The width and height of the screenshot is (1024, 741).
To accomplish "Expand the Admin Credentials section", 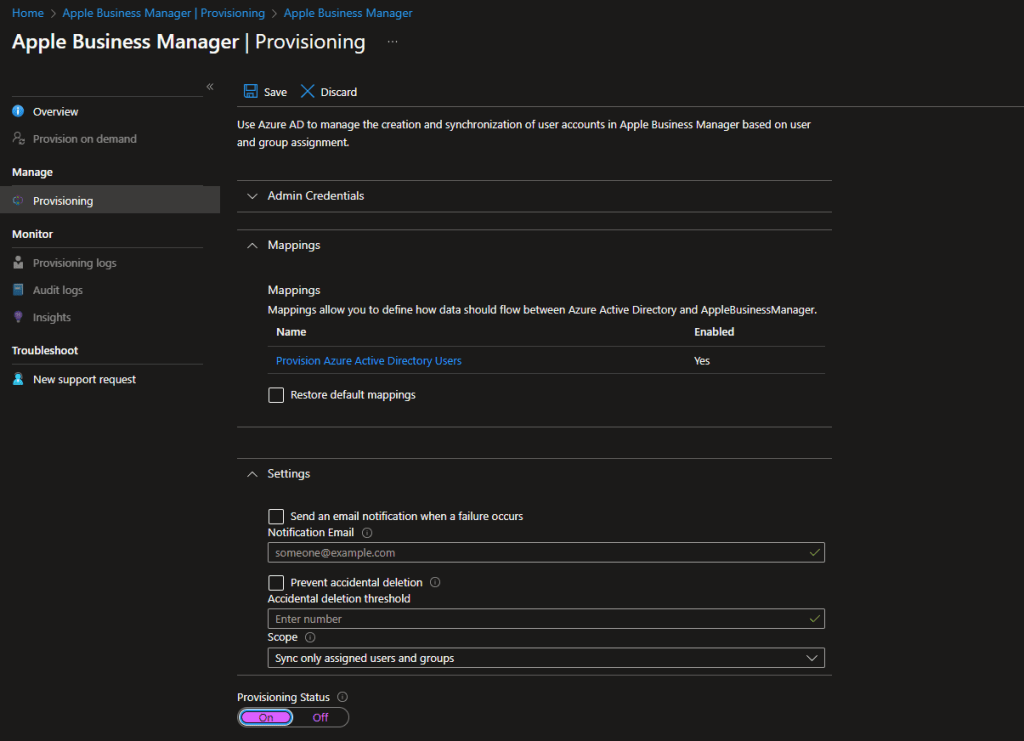I will (252, 196).
